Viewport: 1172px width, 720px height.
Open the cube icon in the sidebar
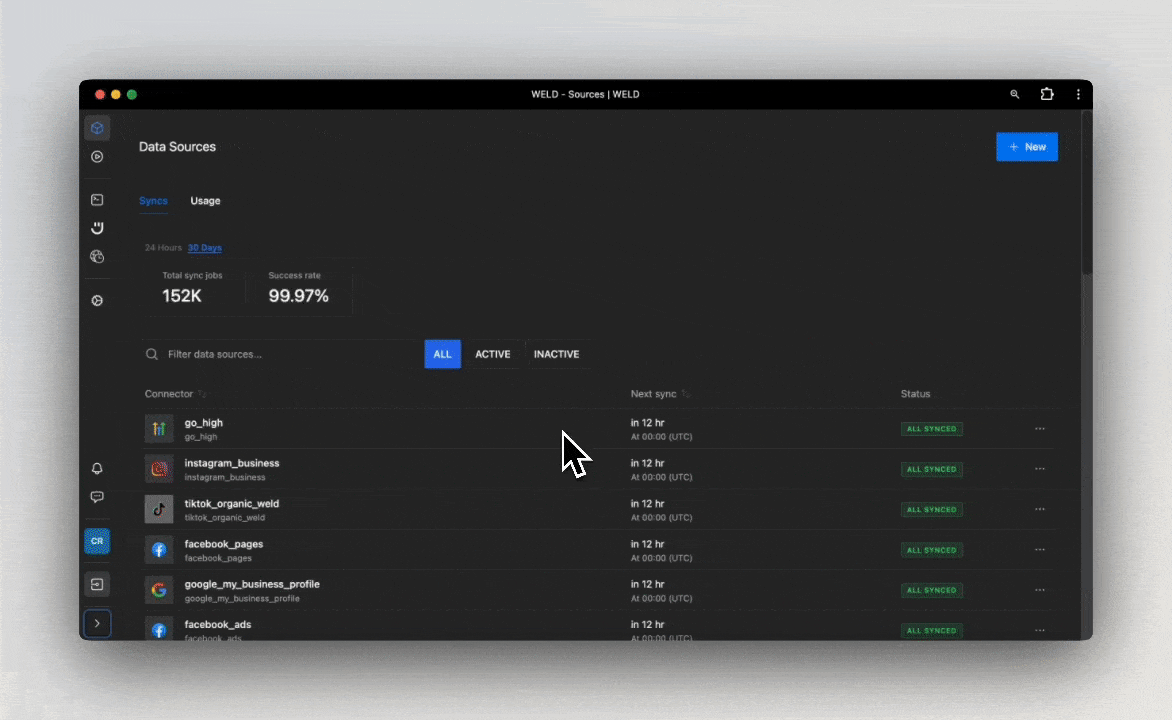97,128
